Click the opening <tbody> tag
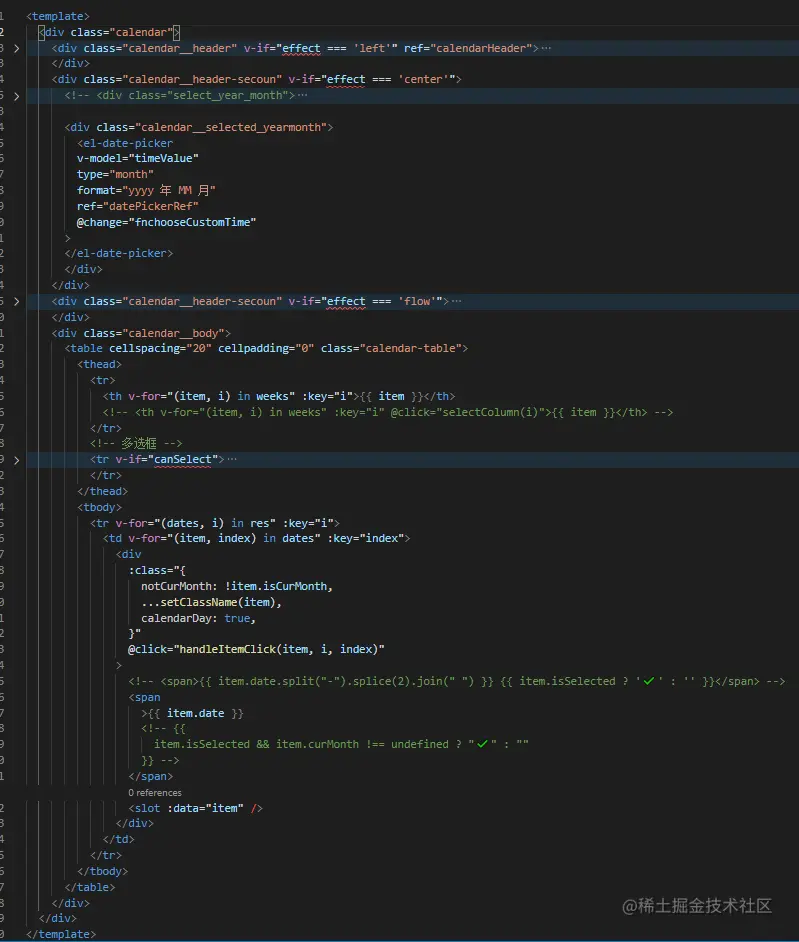Viewport: 799px width, 942px height. 99,507
